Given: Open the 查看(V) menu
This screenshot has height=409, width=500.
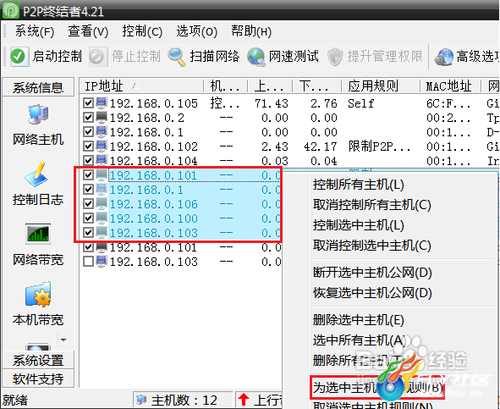Looking at the screenshot, I should click(88, 32).
